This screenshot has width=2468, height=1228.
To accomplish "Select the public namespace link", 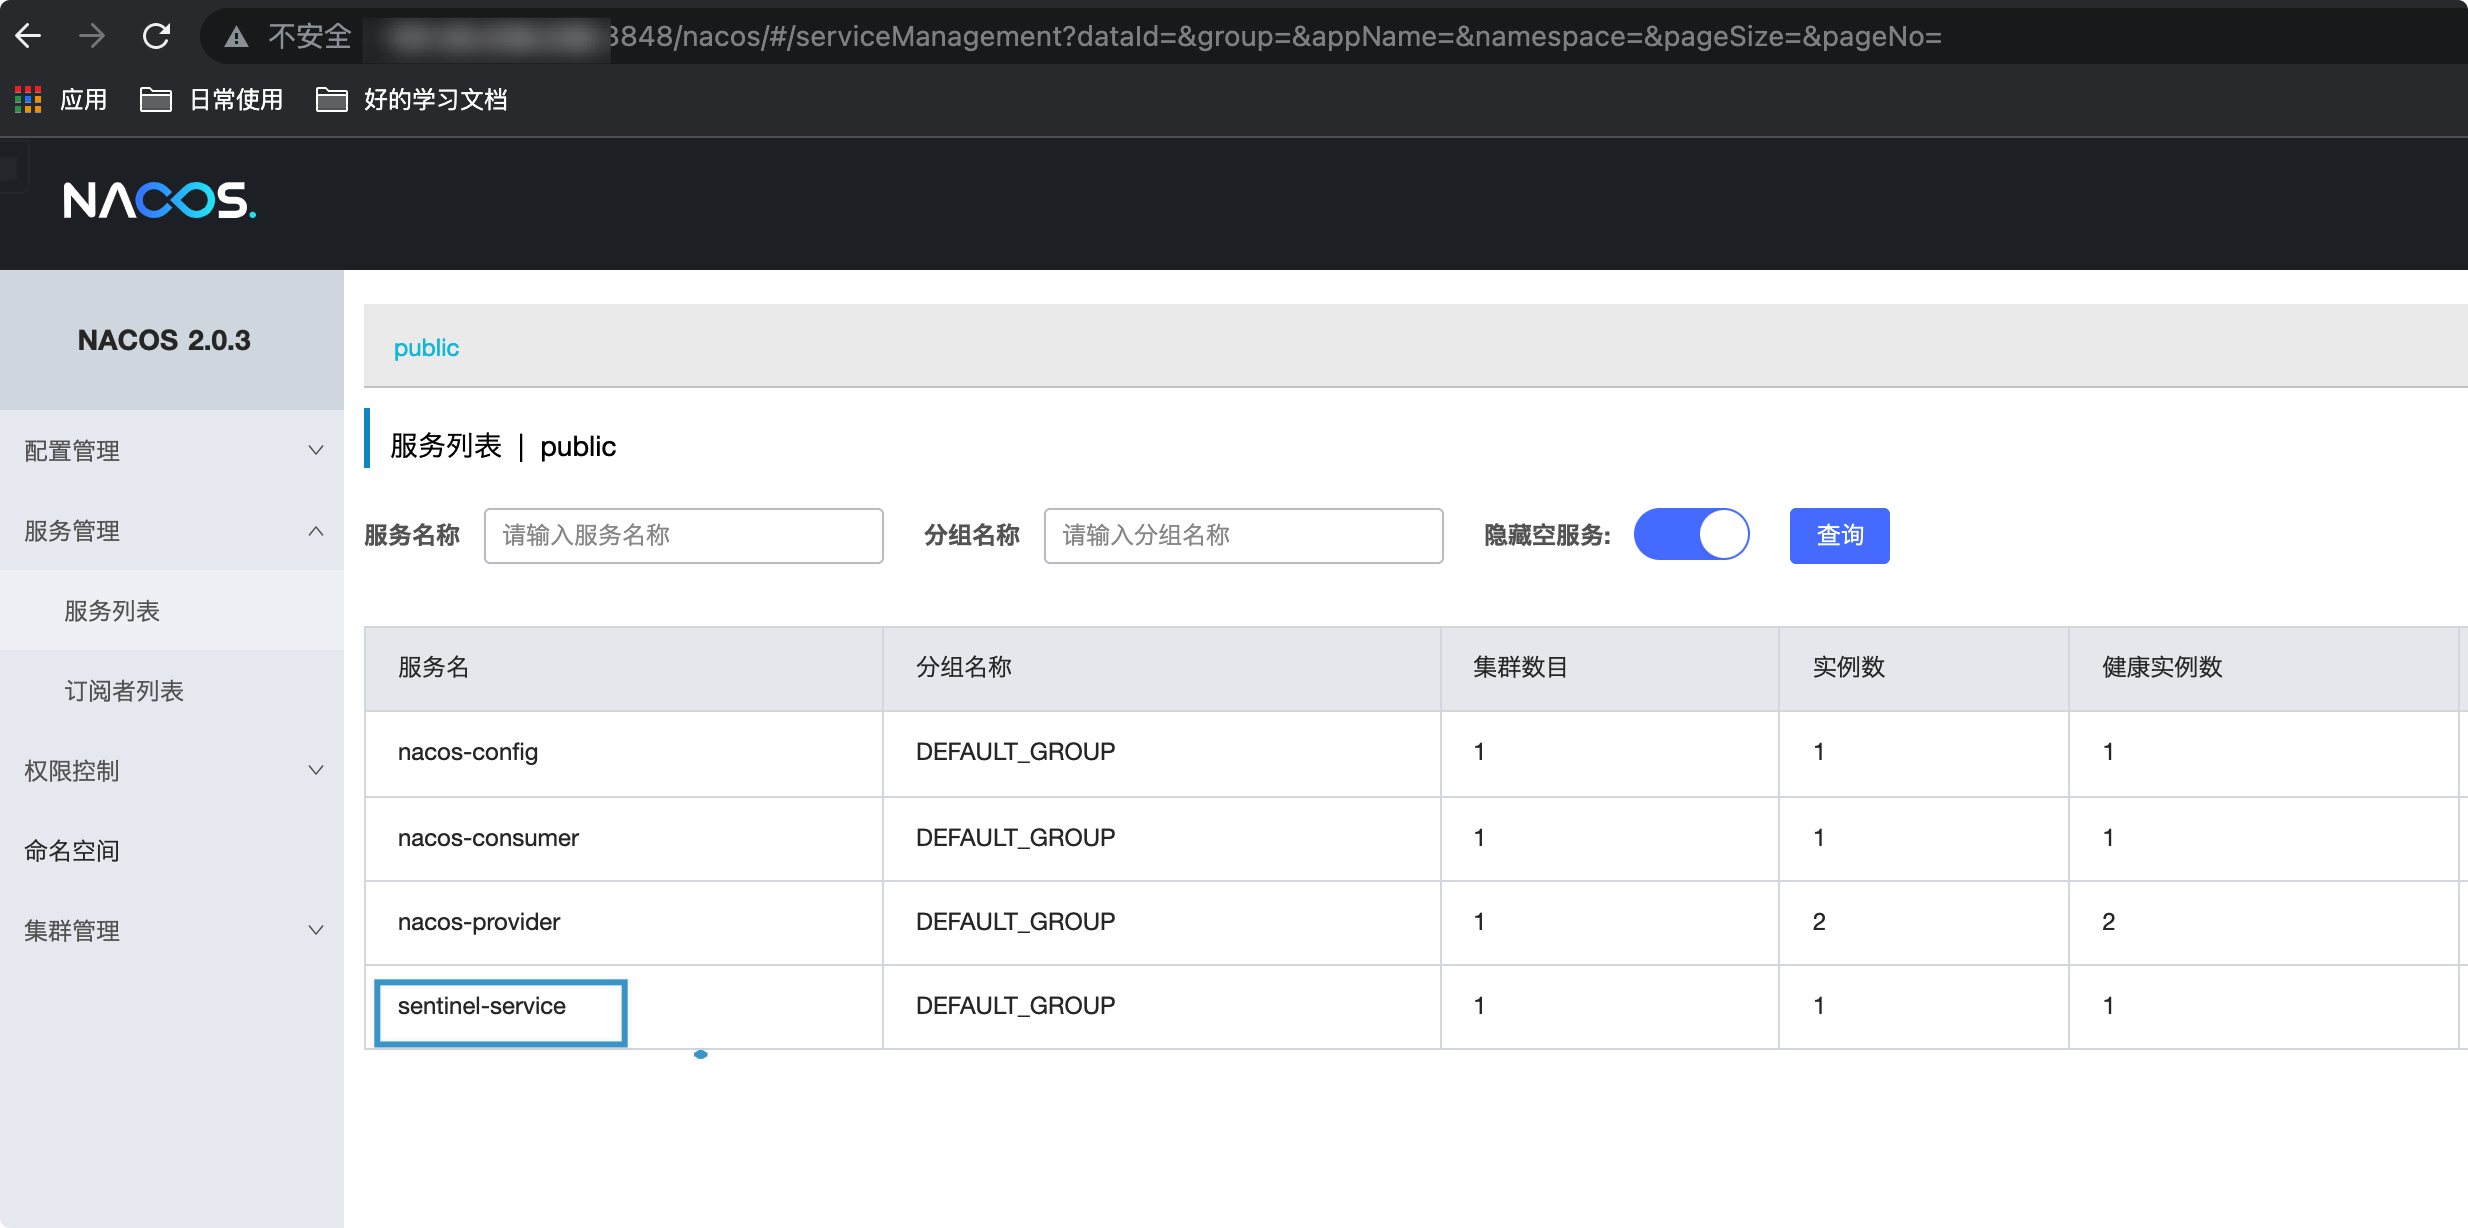I will (426, 347).
